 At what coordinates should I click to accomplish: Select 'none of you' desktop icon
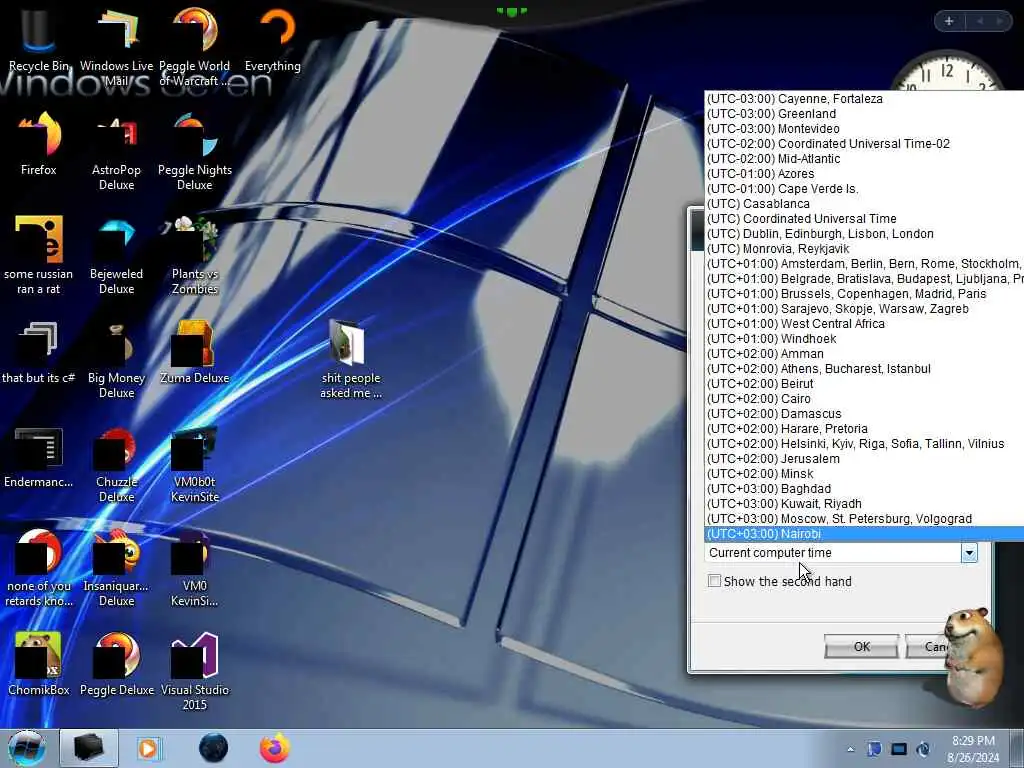coord(39,568)
